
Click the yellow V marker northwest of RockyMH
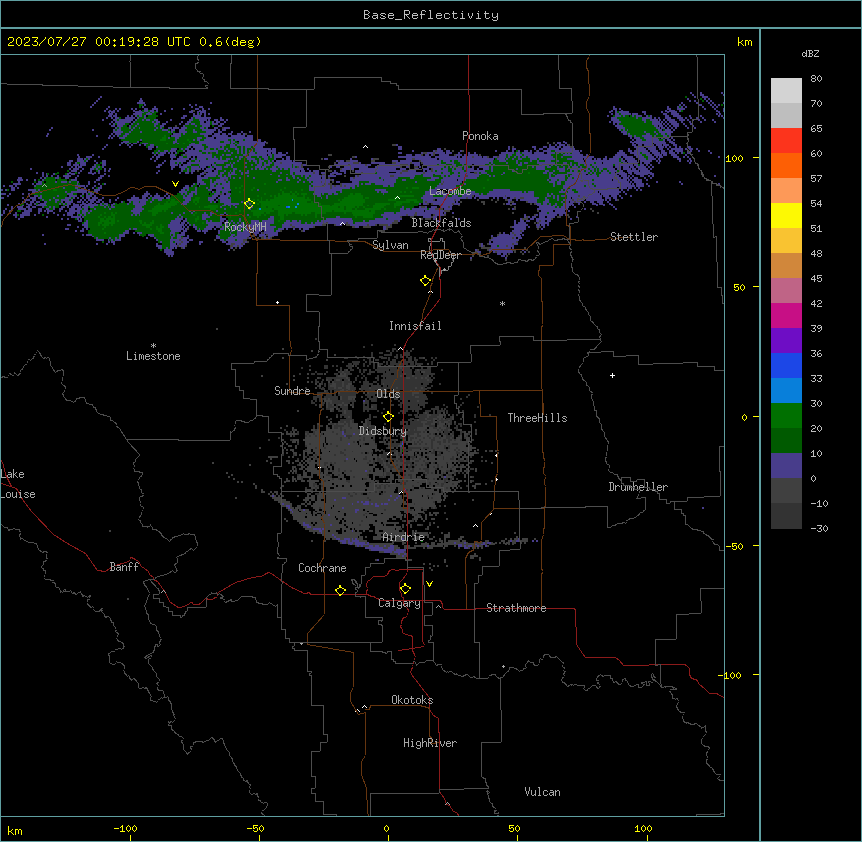pos(175,184)
